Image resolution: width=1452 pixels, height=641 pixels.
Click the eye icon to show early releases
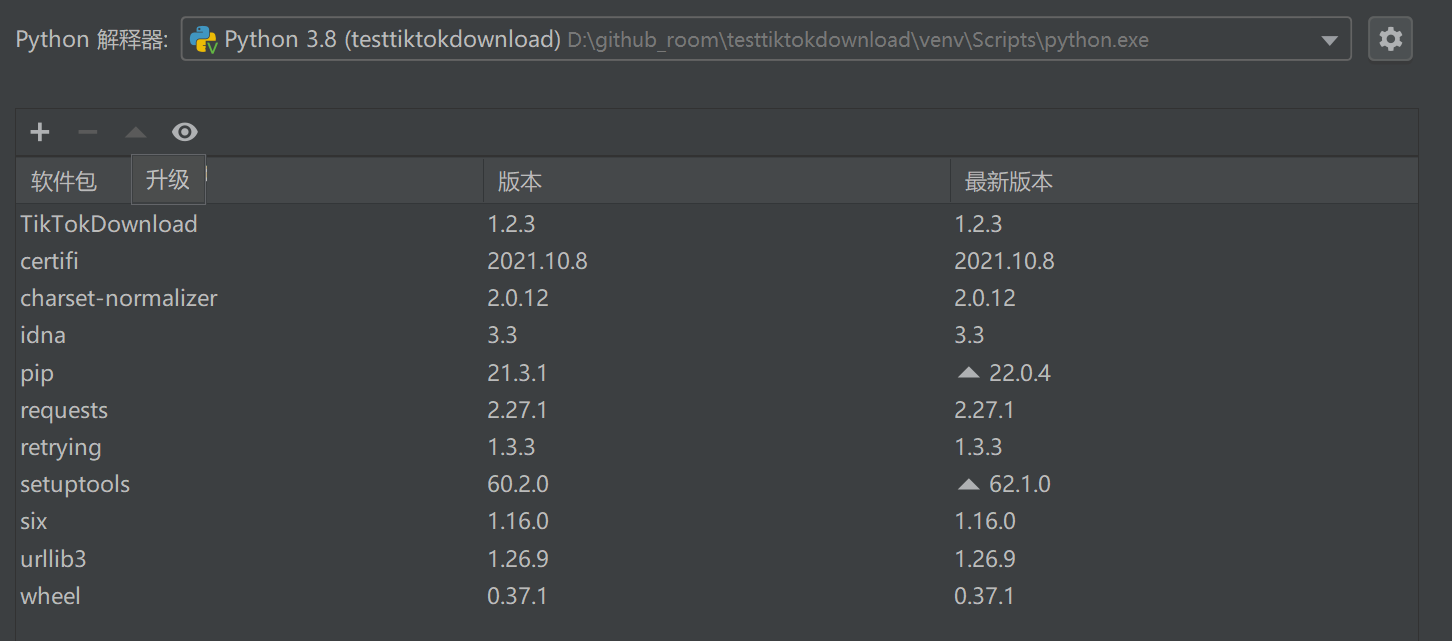(x=184, y=131)
